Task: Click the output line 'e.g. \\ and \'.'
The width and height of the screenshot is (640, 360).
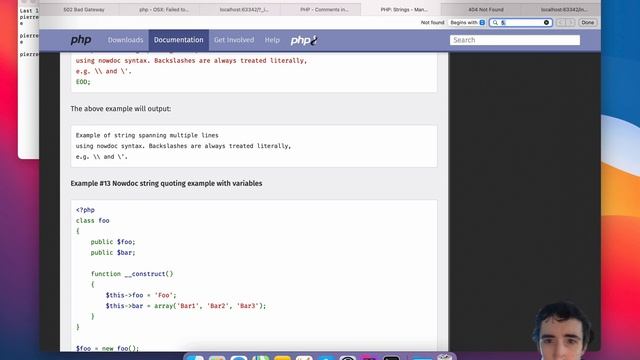Action: [102, 156]
